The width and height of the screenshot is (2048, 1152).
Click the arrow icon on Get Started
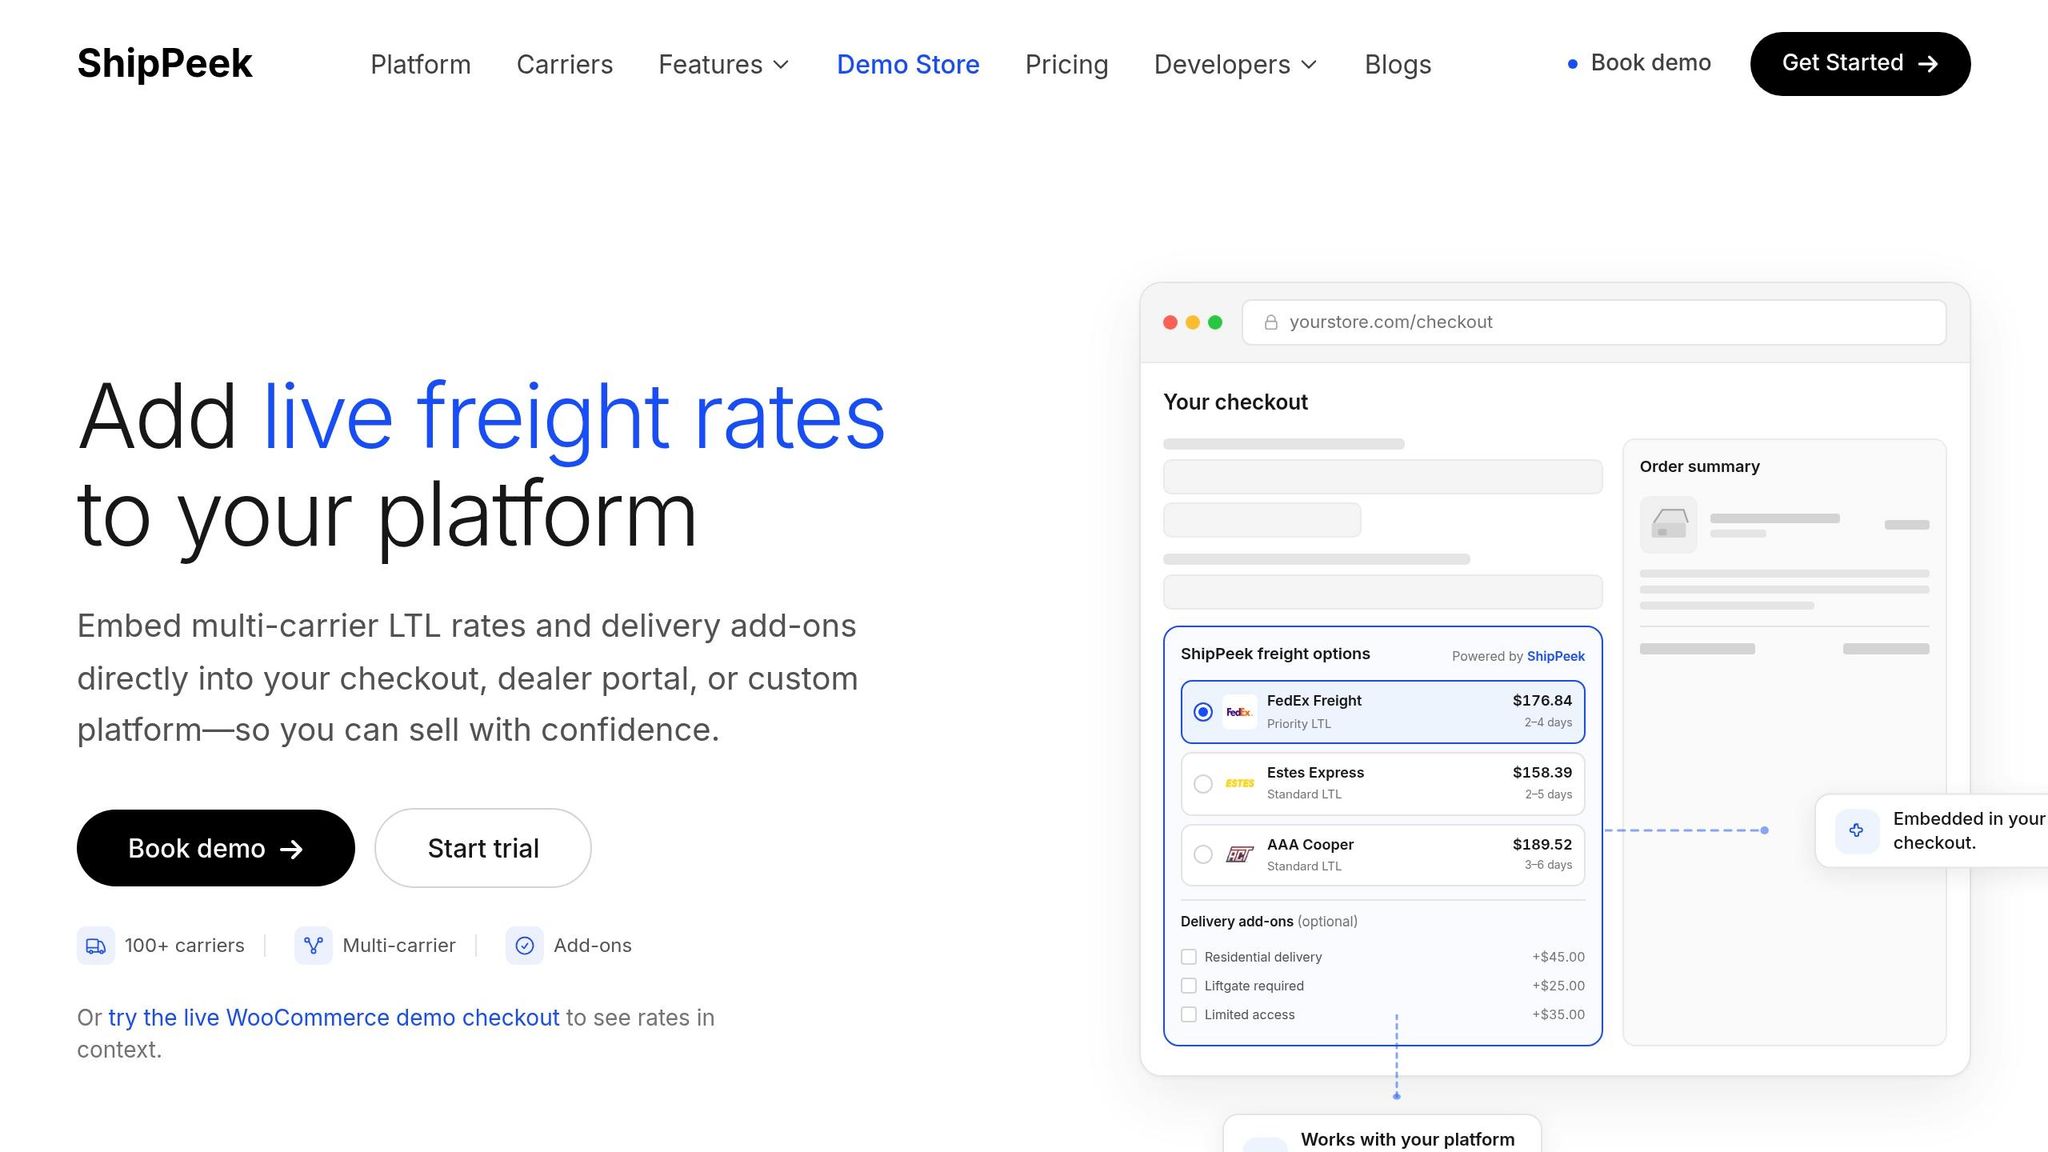[x=1928, y=64]
